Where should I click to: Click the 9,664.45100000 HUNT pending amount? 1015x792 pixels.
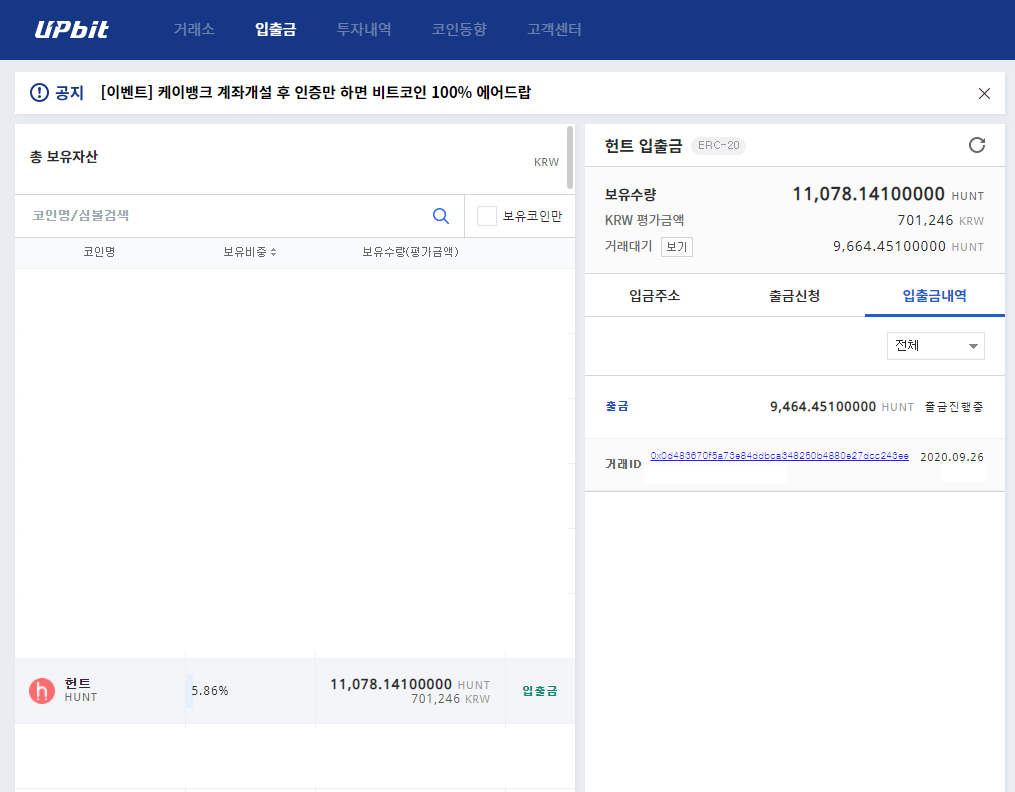908,247
